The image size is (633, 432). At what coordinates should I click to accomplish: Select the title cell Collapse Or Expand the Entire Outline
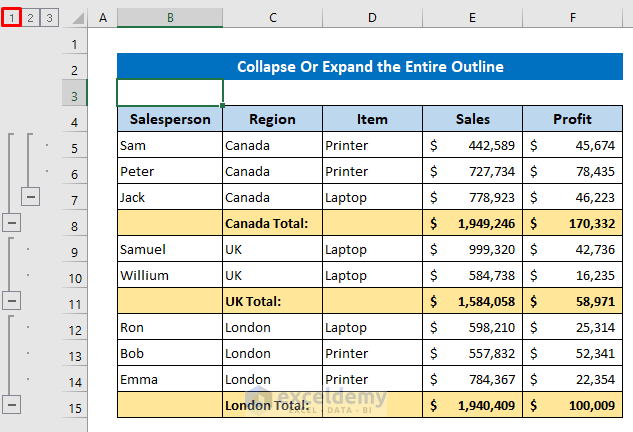click(x=370, y=67)
